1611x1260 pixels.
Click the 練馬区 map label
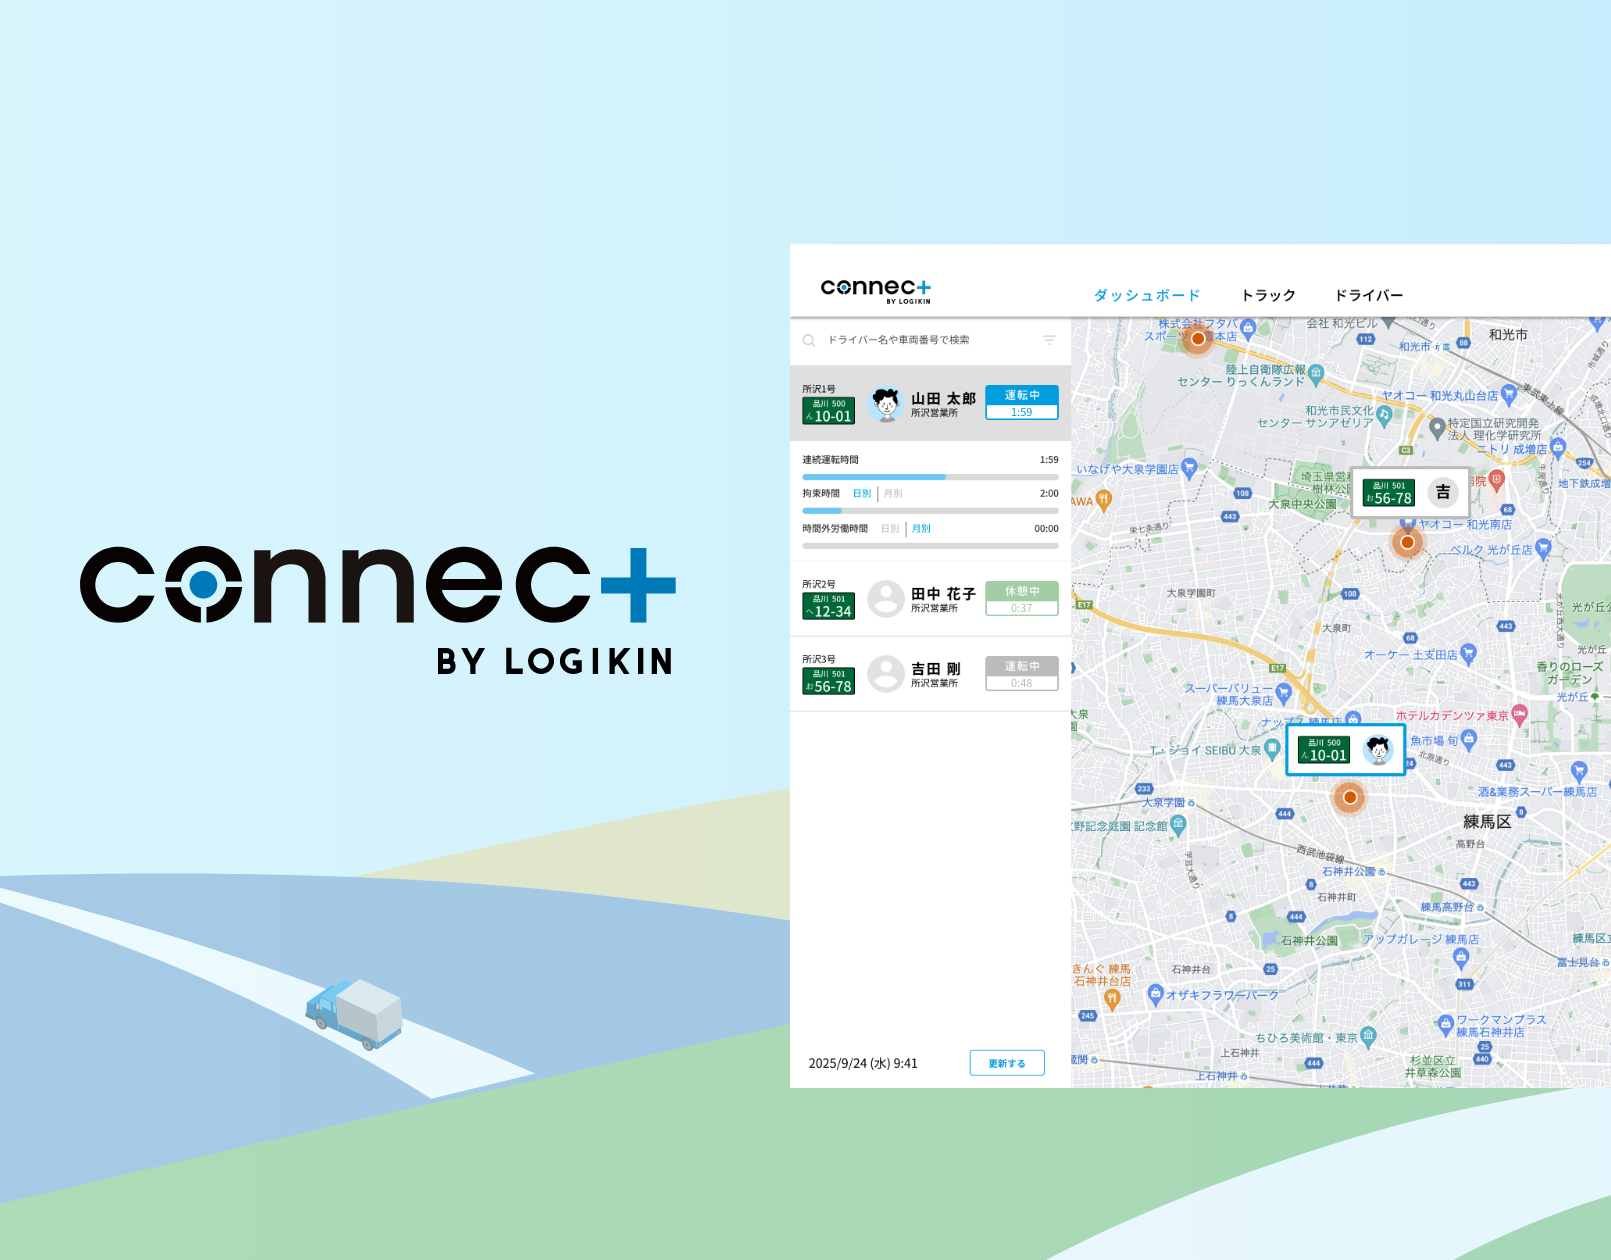(x=1487, y=822)
